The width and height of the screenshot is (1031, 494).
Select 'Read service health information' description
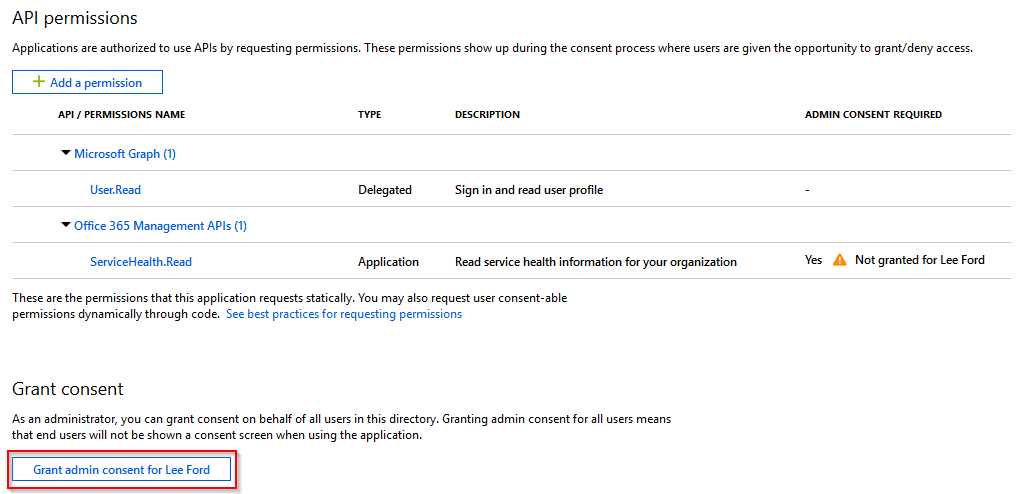pyautogui.click(x=596, y=262)
